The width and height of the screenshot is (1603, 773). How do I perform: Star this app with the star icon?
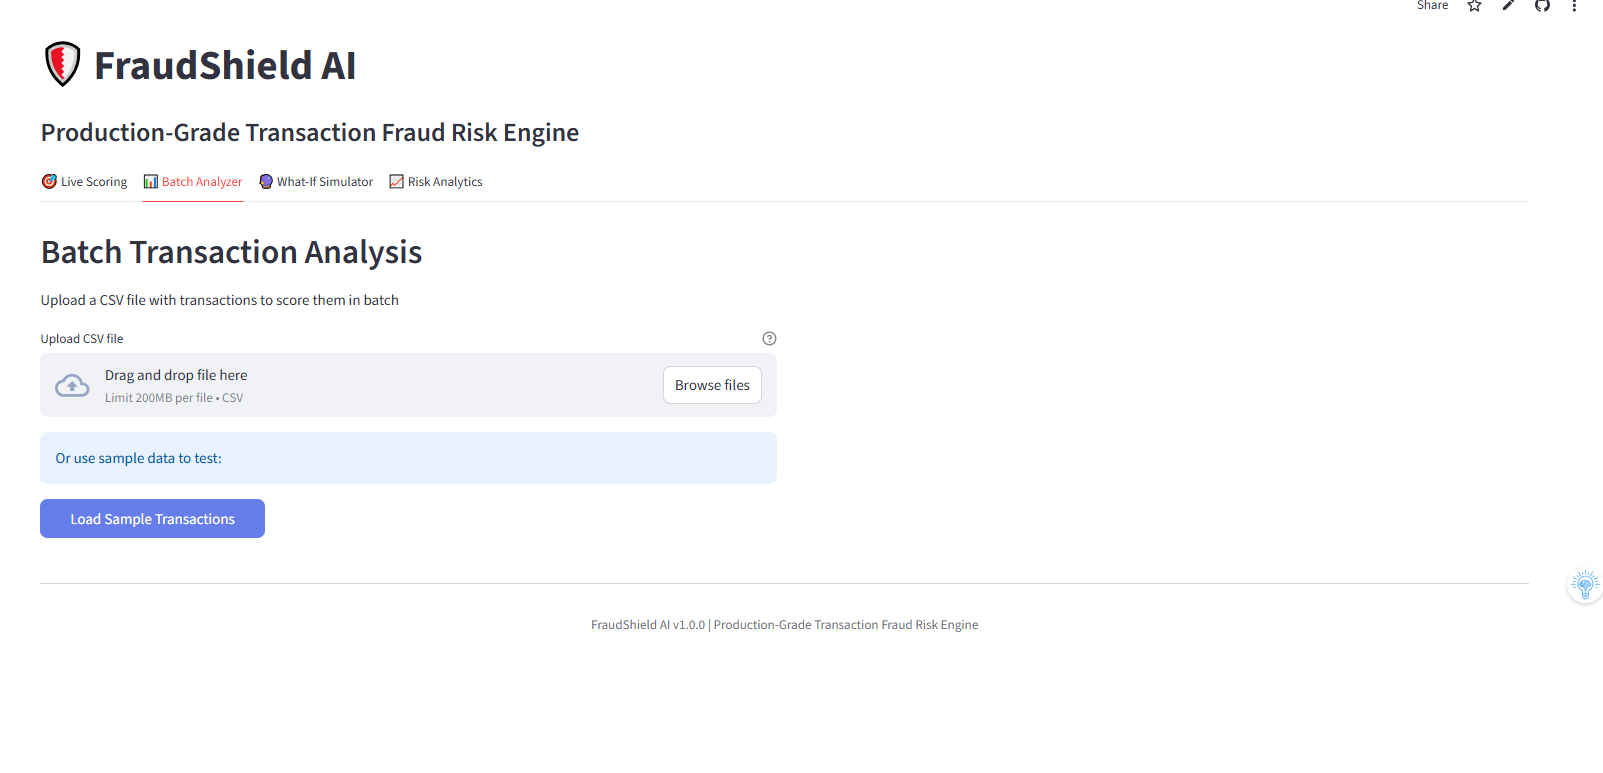point(1474,5)
